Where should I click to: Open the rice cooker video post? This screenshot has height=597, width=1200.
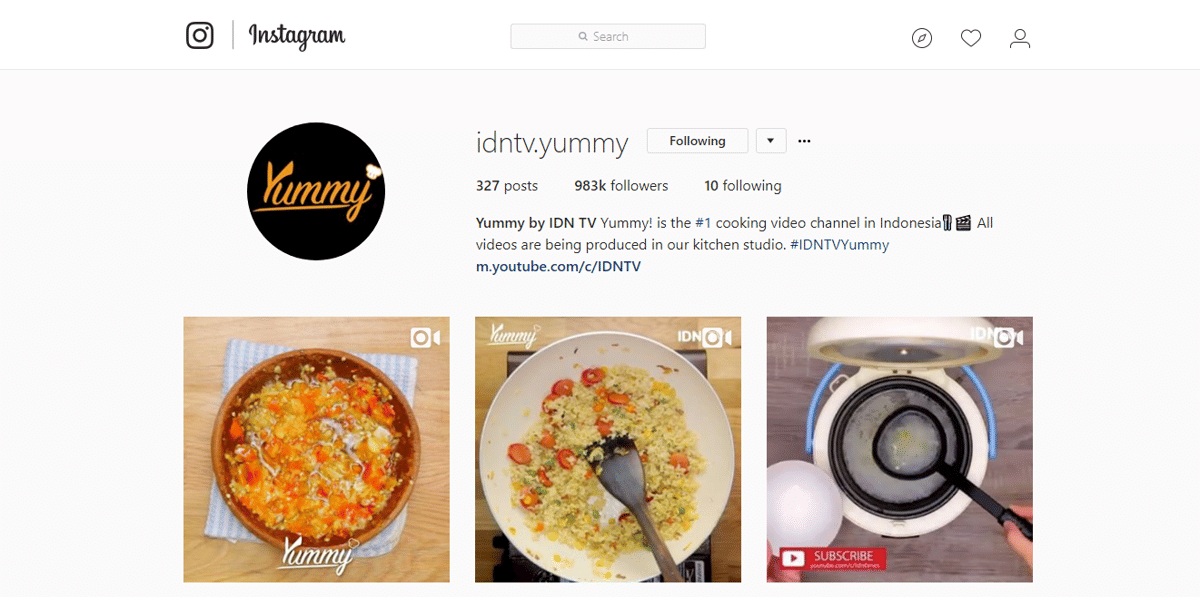[900, 450]
